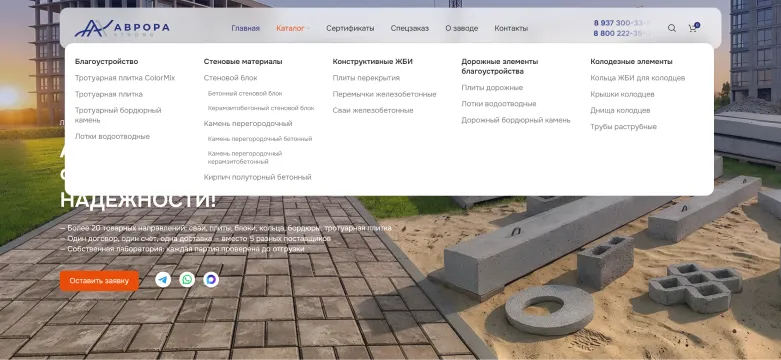781x360 pixels.
Task: Open Тротуарный бордюрный камень link
Action: [118, 115]
